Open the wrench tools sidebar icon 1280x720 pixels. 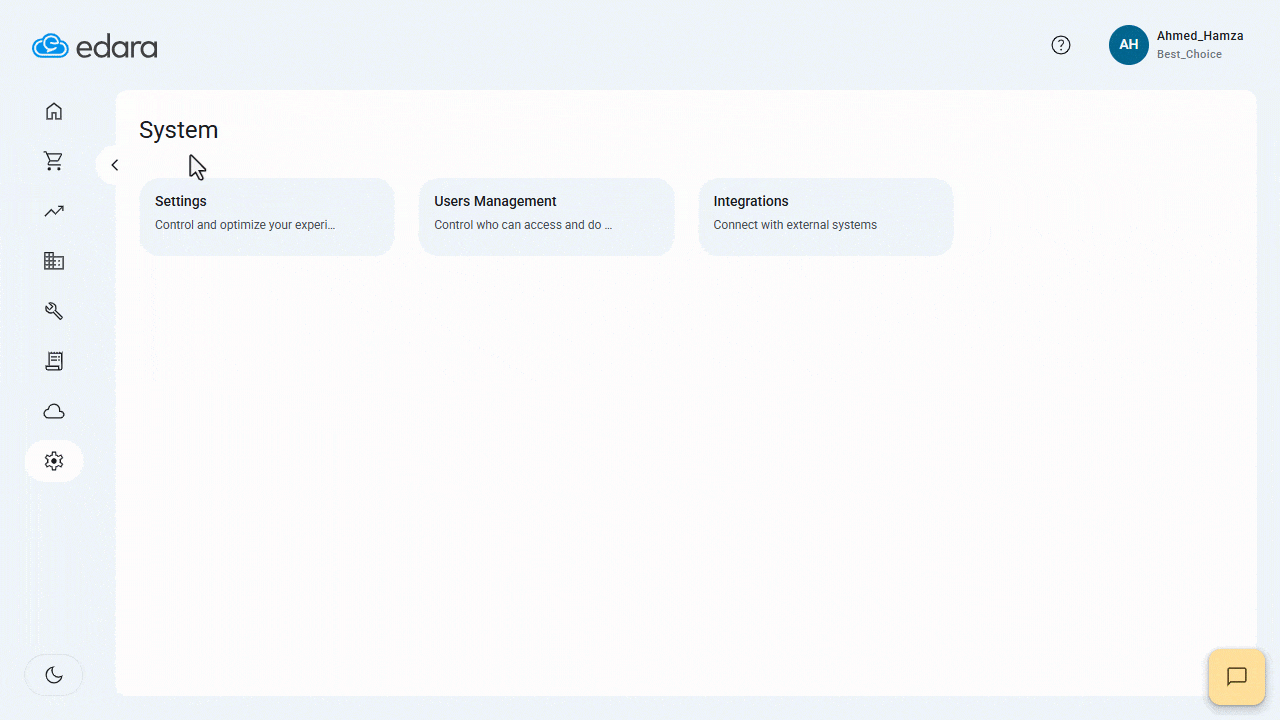tap(54, 311)
